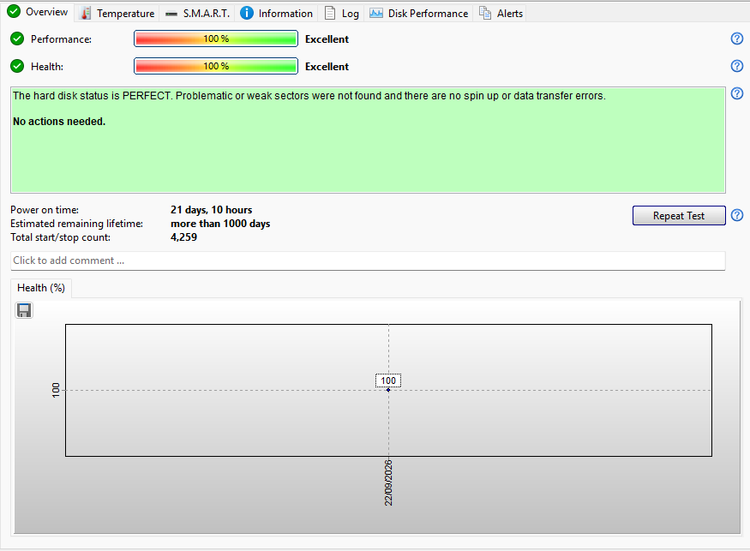Viewport: 750px width, 551px height.
Task: Click the 'Power on time:' label
Action: tap(44, 210)
